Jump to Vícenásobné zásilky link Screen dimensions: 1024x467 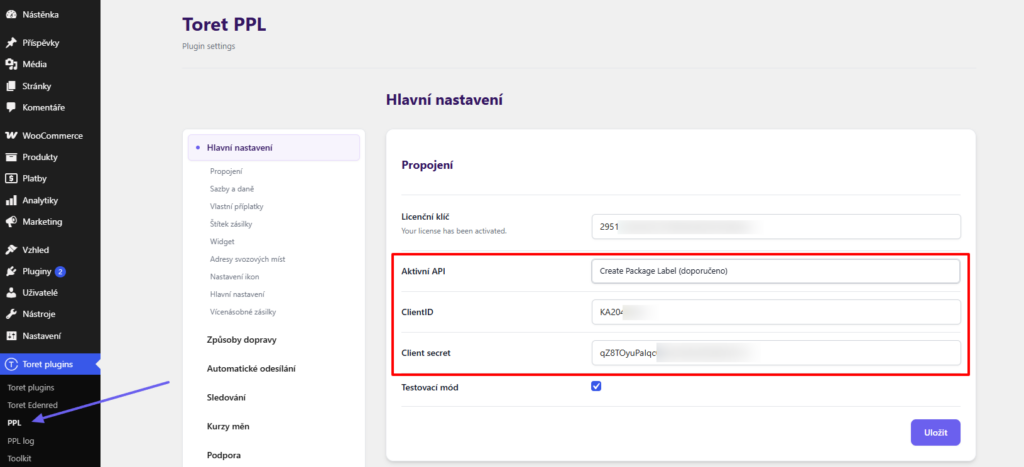pos(243,312)
